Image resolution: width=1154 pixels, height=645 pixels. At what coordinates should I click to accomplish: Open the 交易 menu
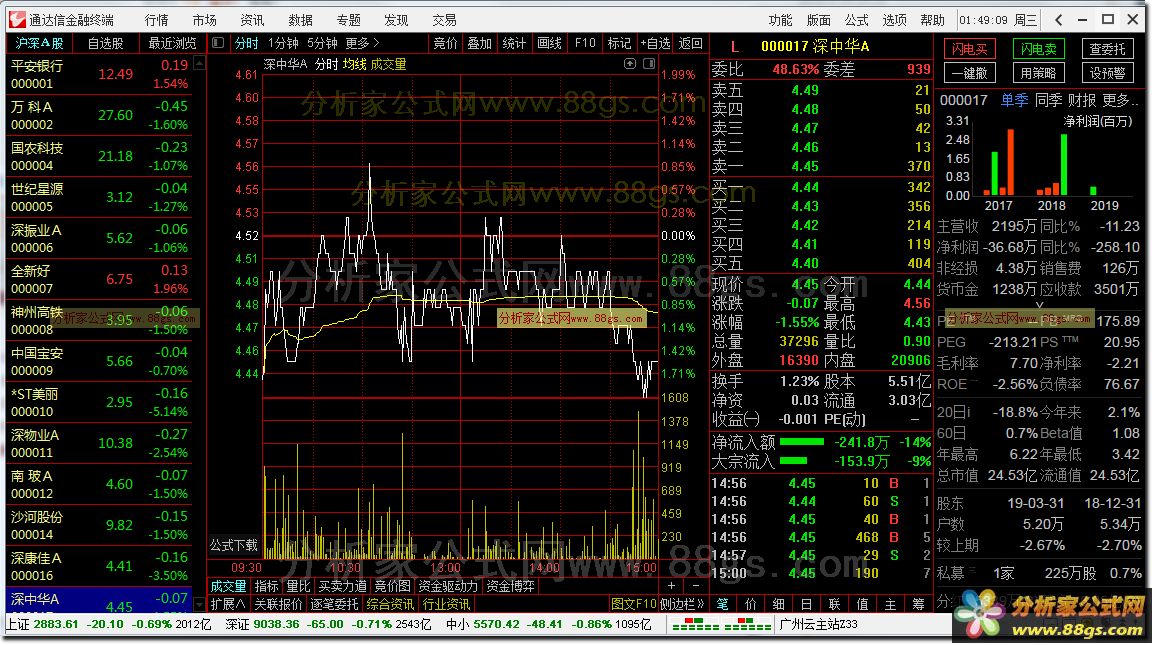(x=444, y=20)
